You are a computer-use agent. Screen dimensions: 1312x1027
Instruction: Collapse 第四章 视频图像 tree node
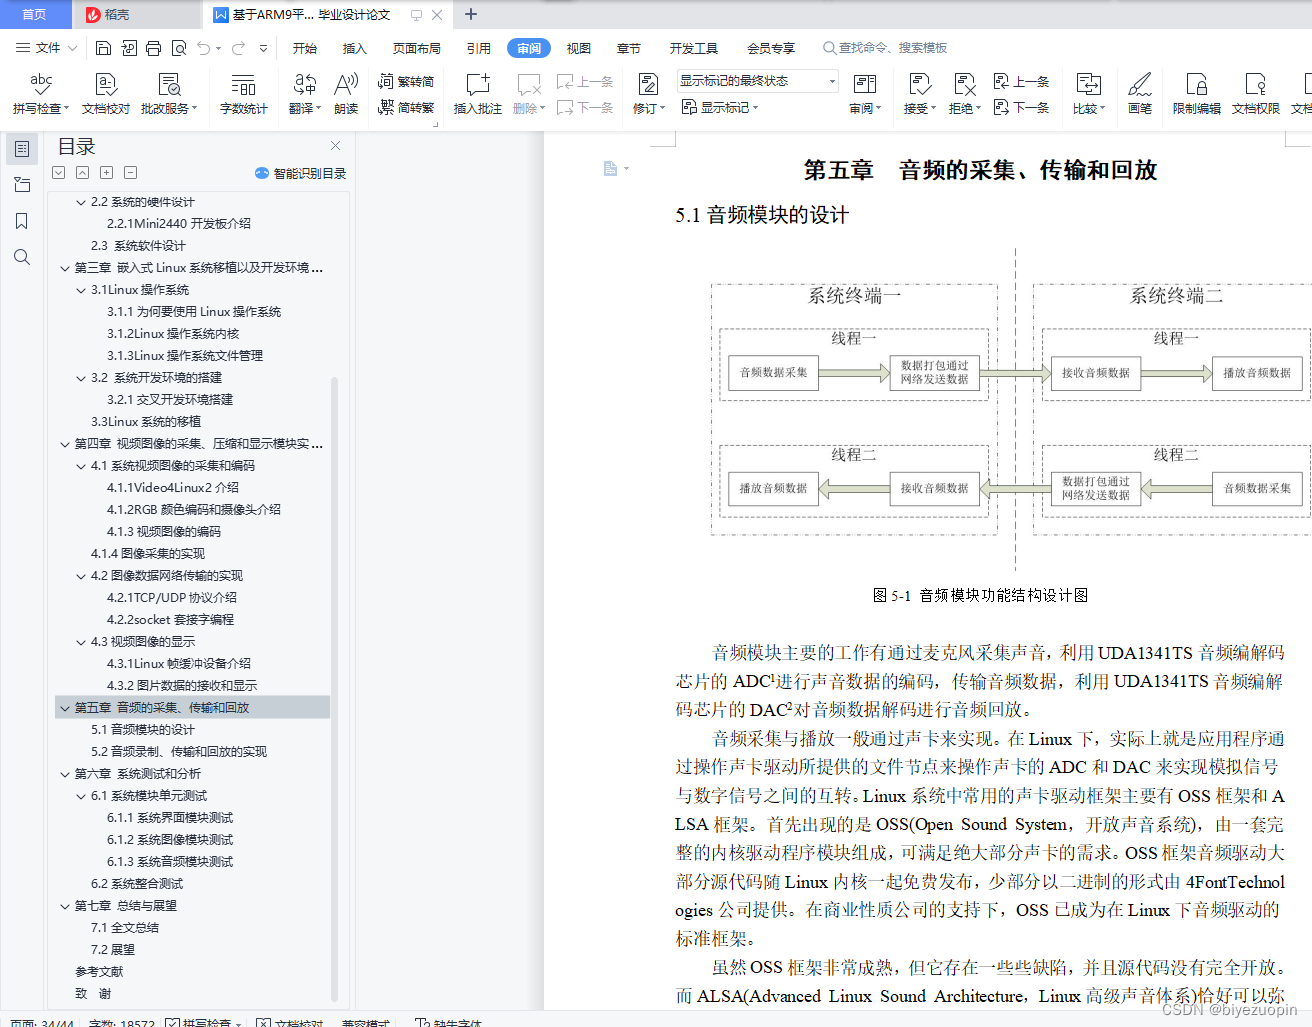coord(65,444)
